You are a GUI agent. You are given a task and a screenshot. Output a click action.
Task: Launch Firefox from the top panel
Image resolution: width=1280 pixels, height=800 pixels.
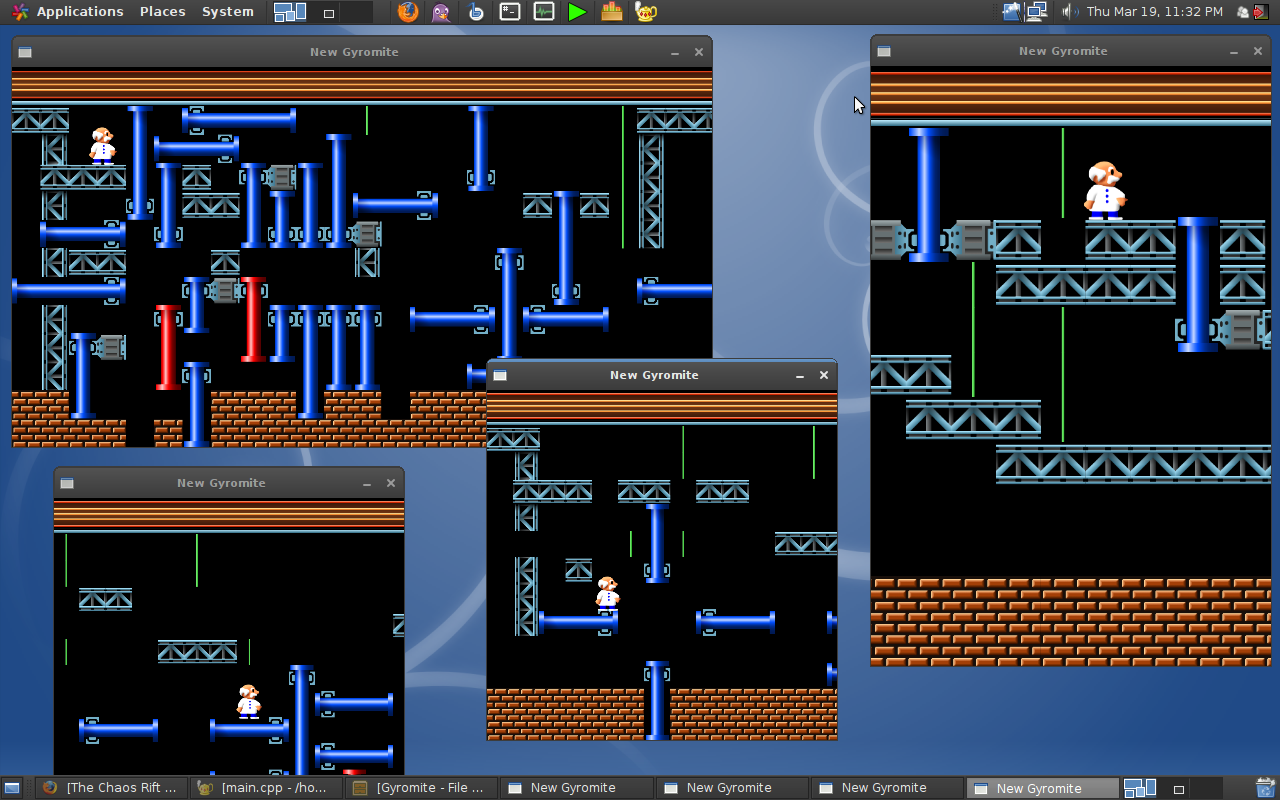(x=407, y=12)
